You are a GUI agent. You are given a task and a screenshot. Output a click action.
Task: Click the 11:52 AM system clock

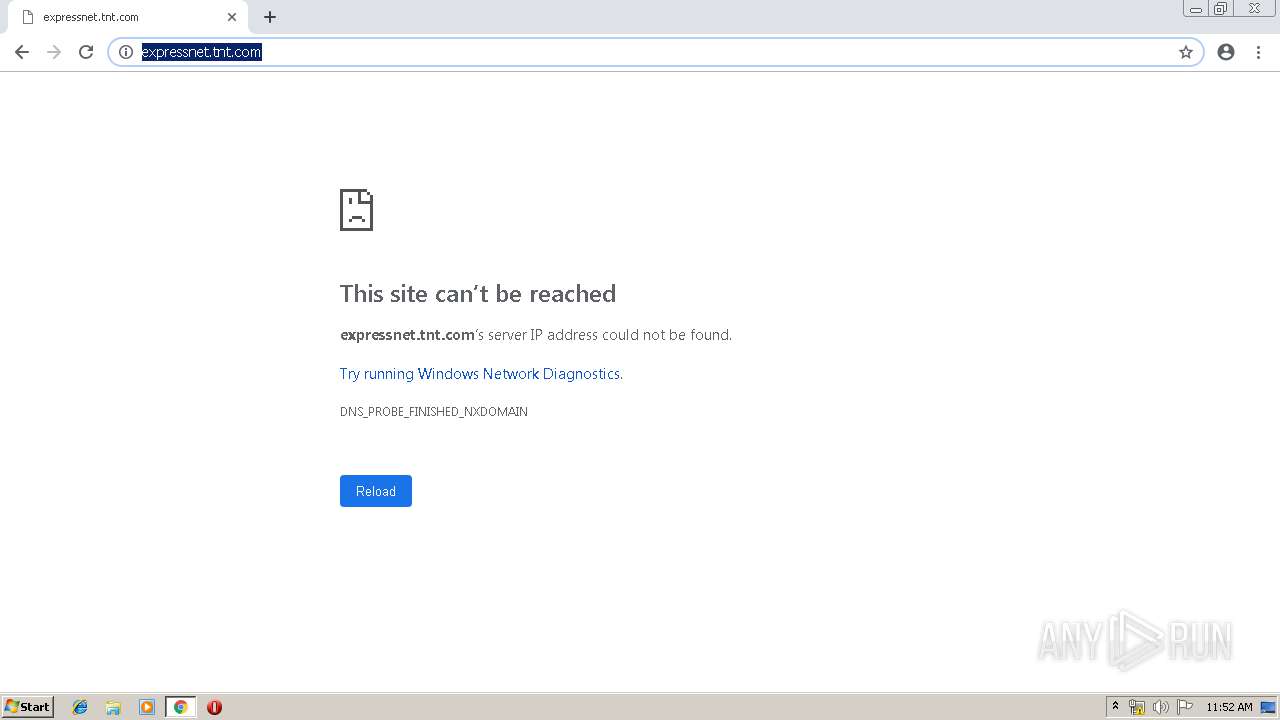(1229, 707)
